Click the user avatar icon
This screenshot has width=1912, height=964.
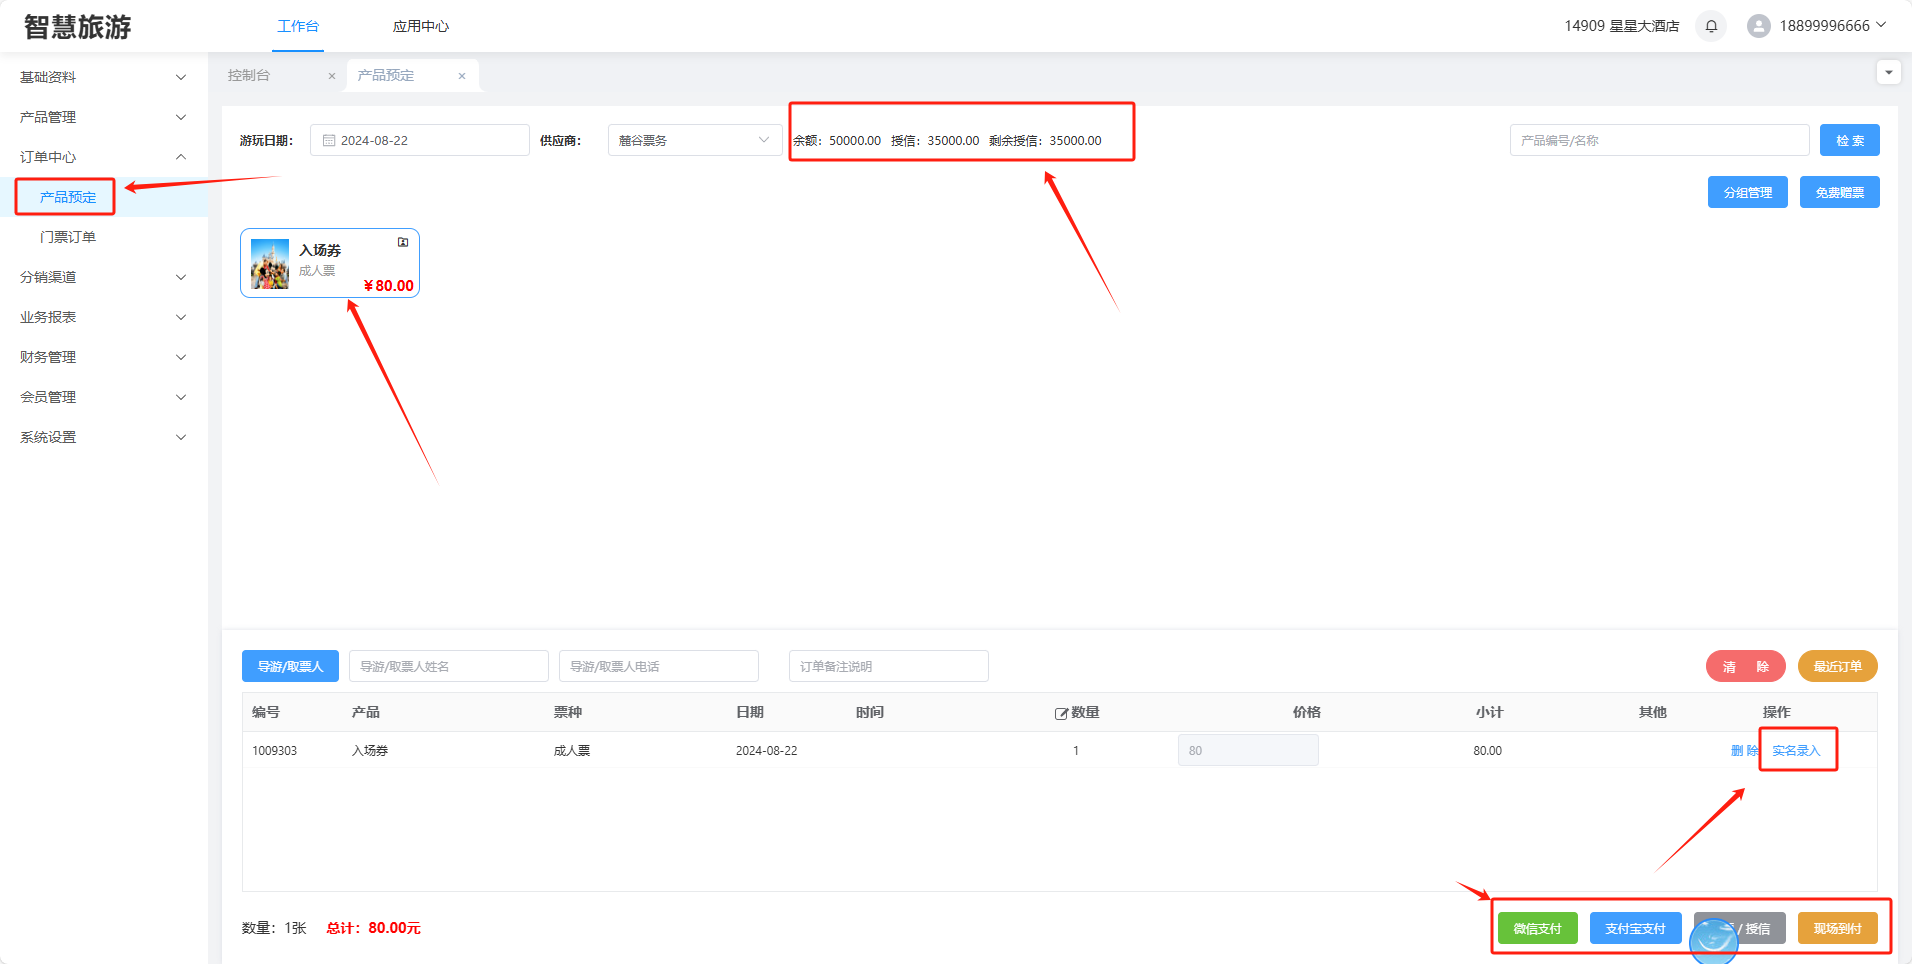(1758, 26)
